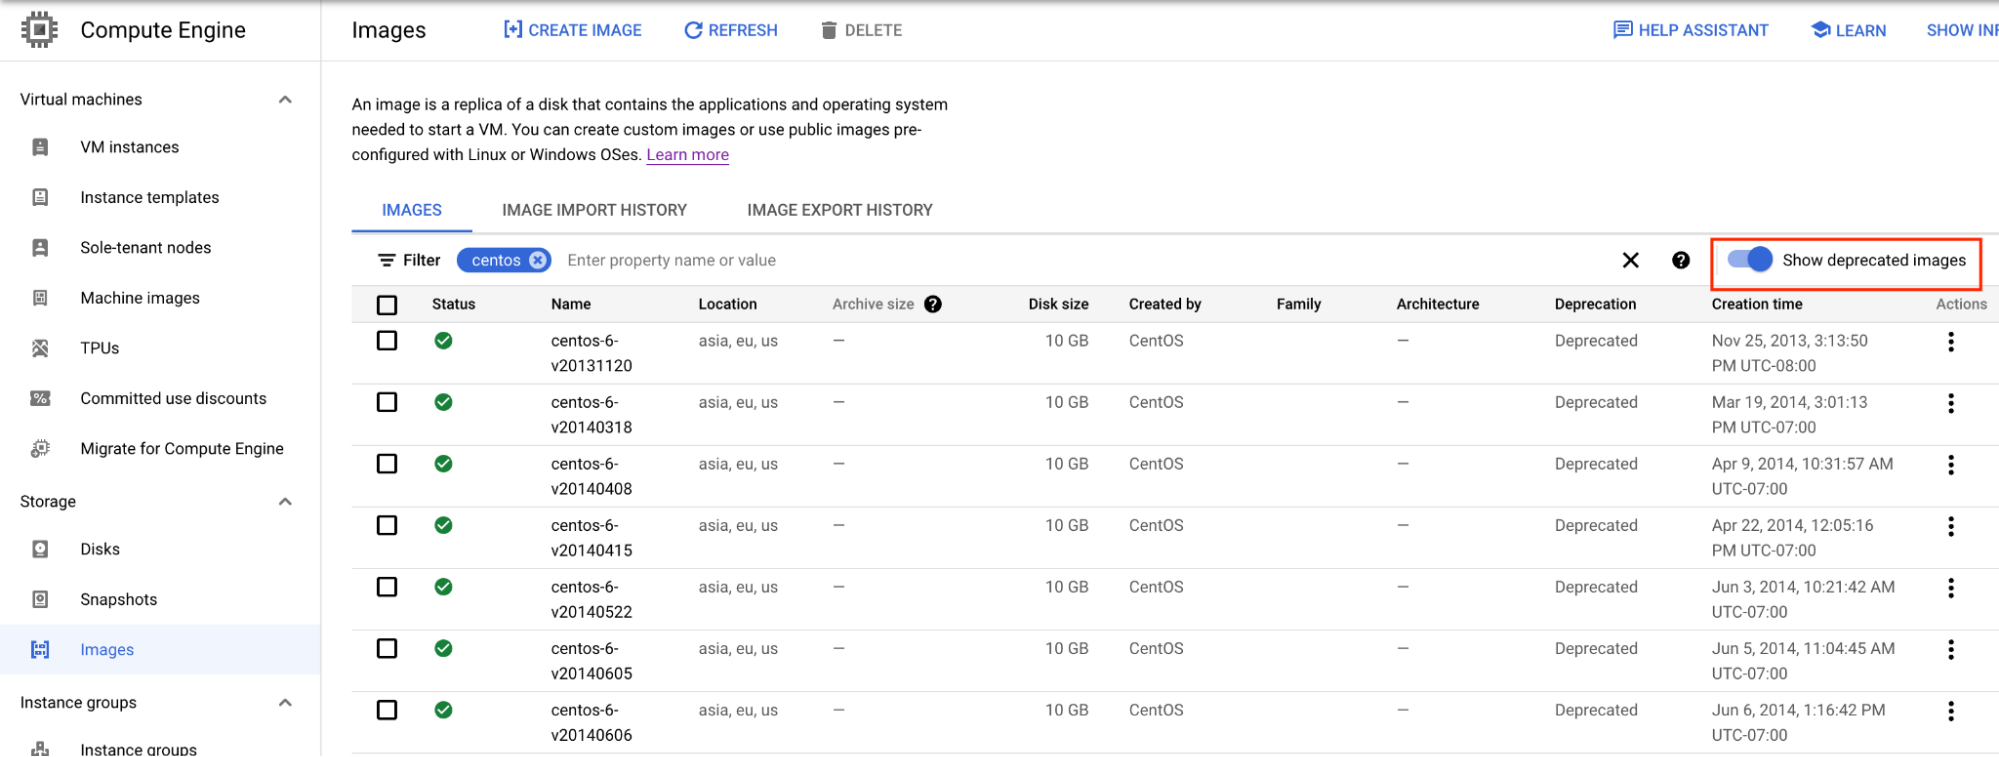1999x757 pixels.
Task: Click Archive size help question icon
Action: pos(933,304)
